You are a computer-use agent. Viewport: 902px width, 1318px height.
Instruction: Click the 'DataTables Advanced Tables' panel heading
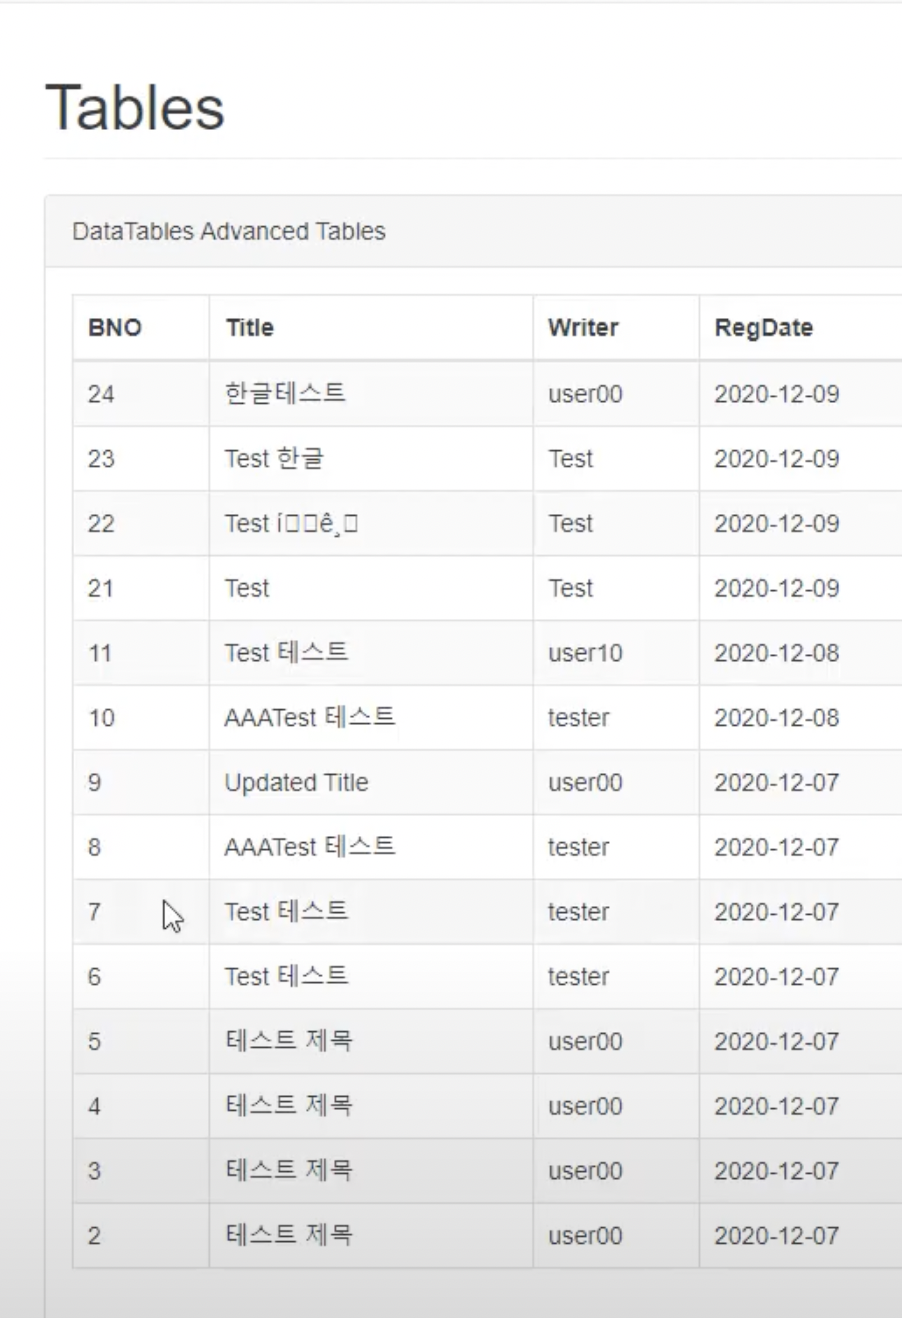point(229,231)
